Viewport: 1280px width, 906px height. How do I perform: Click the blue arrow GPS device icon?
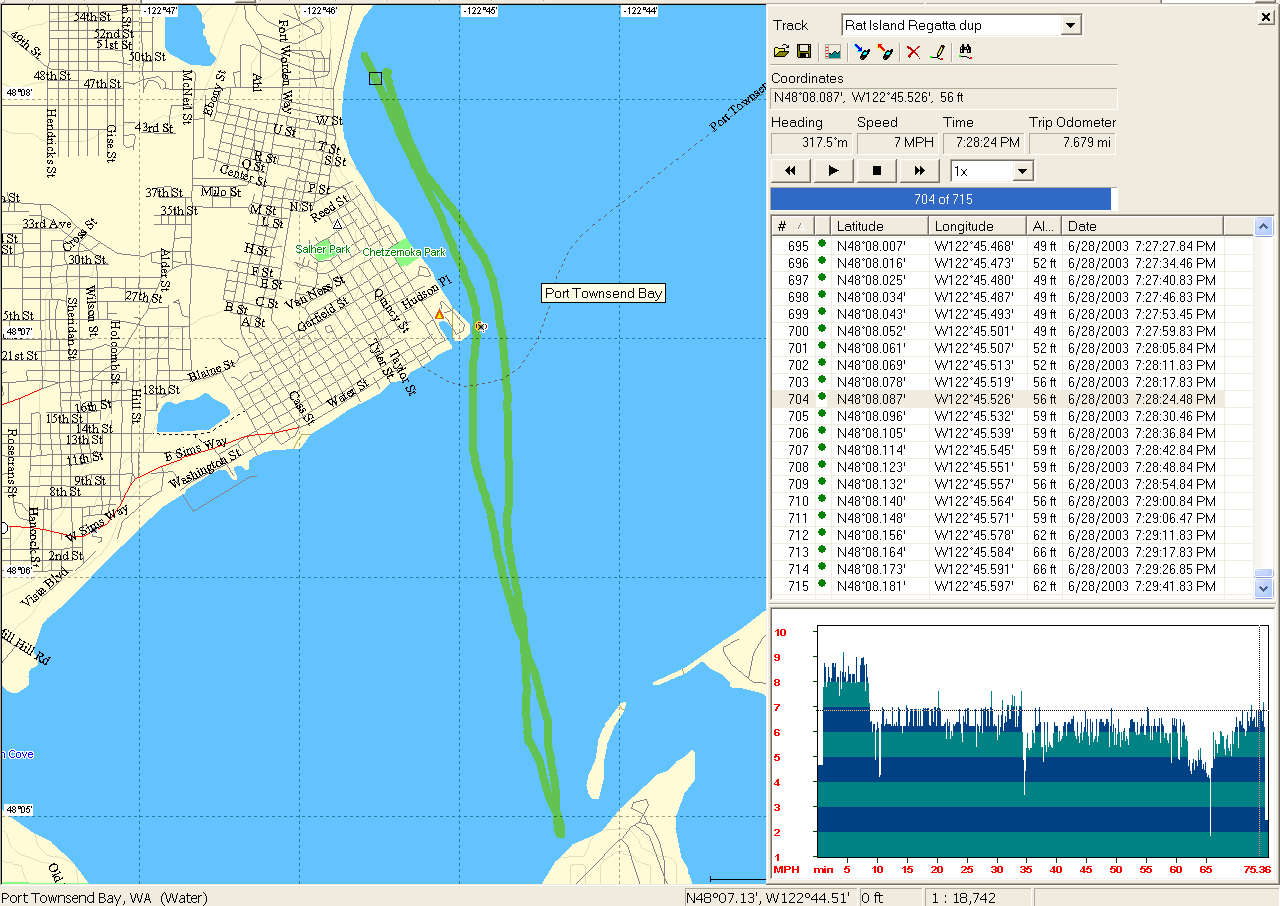(x=861, y=52)
